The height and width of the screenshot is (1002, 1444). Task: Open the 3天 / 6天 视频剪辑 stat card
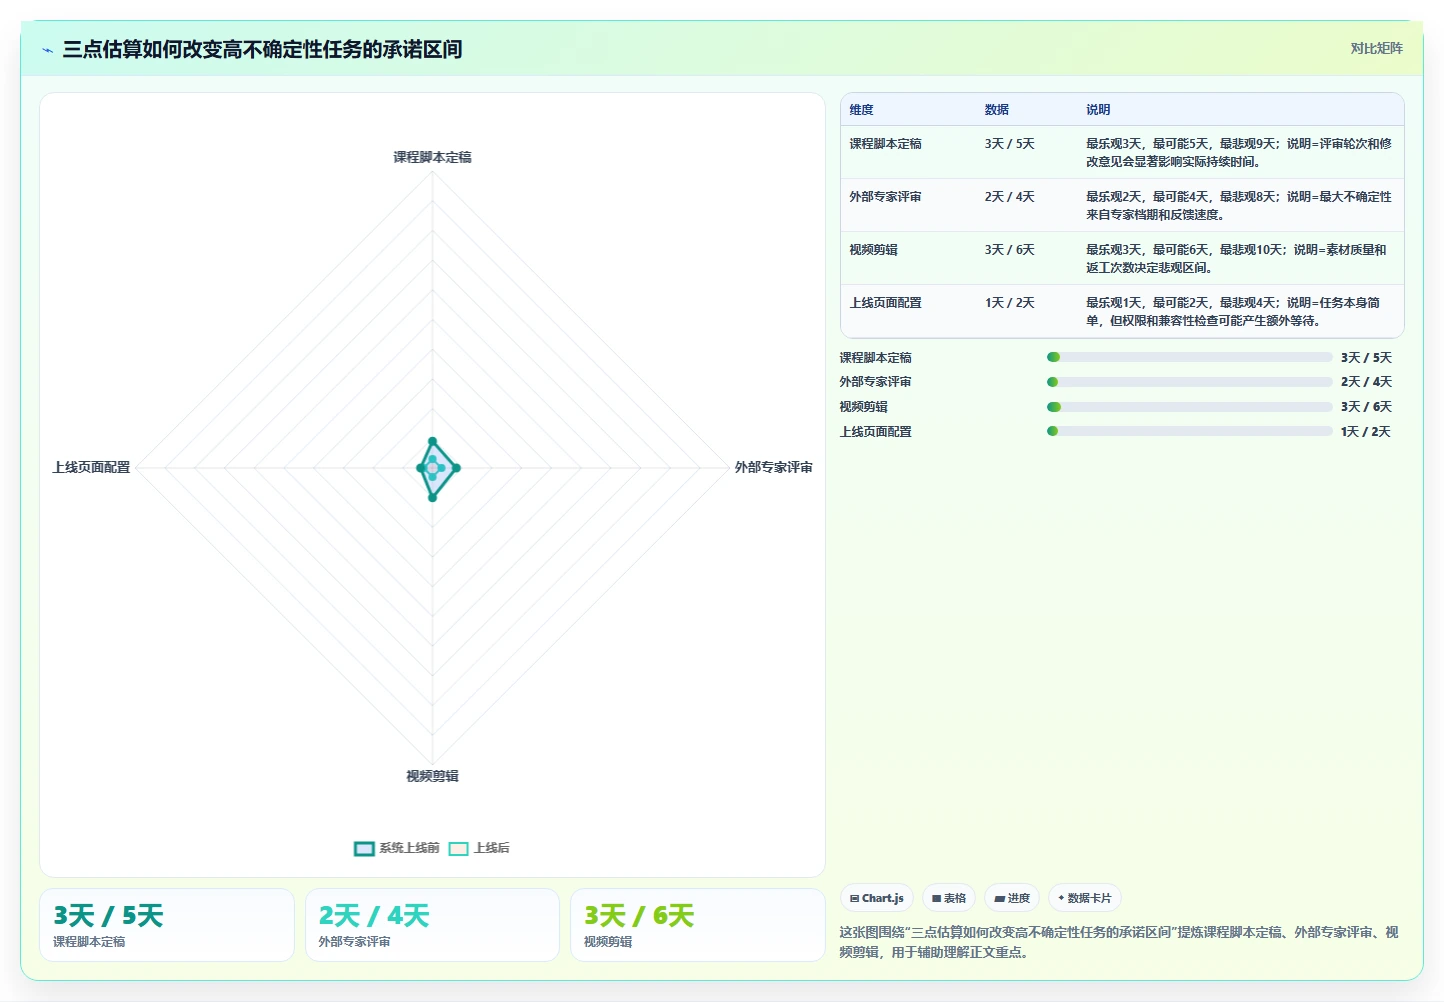[698, 925]
